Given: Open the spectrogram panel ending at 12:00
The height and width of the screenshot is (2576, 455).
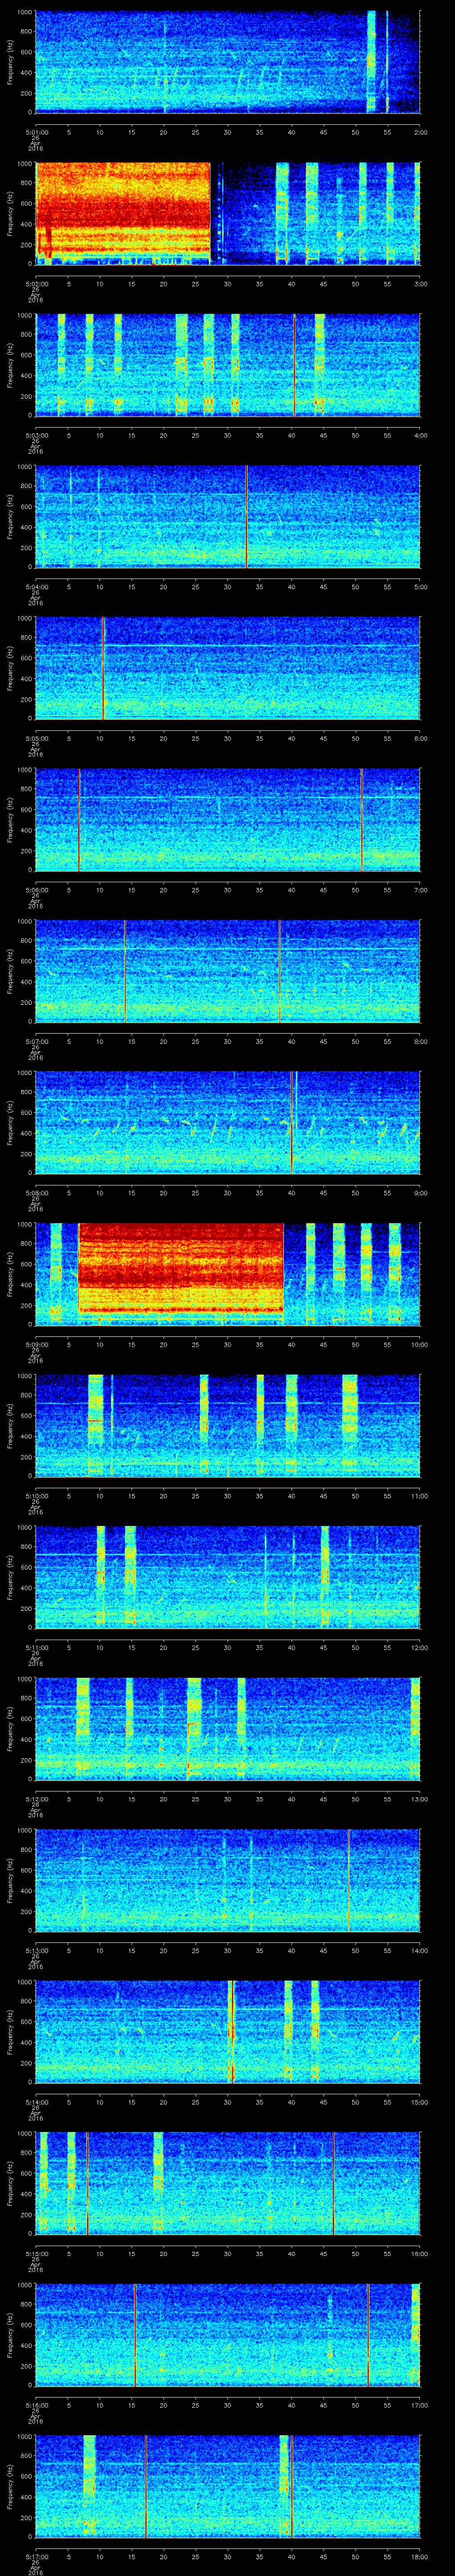Looking at the screenshot, I should pyautogui.click(x=227, y=1577).
